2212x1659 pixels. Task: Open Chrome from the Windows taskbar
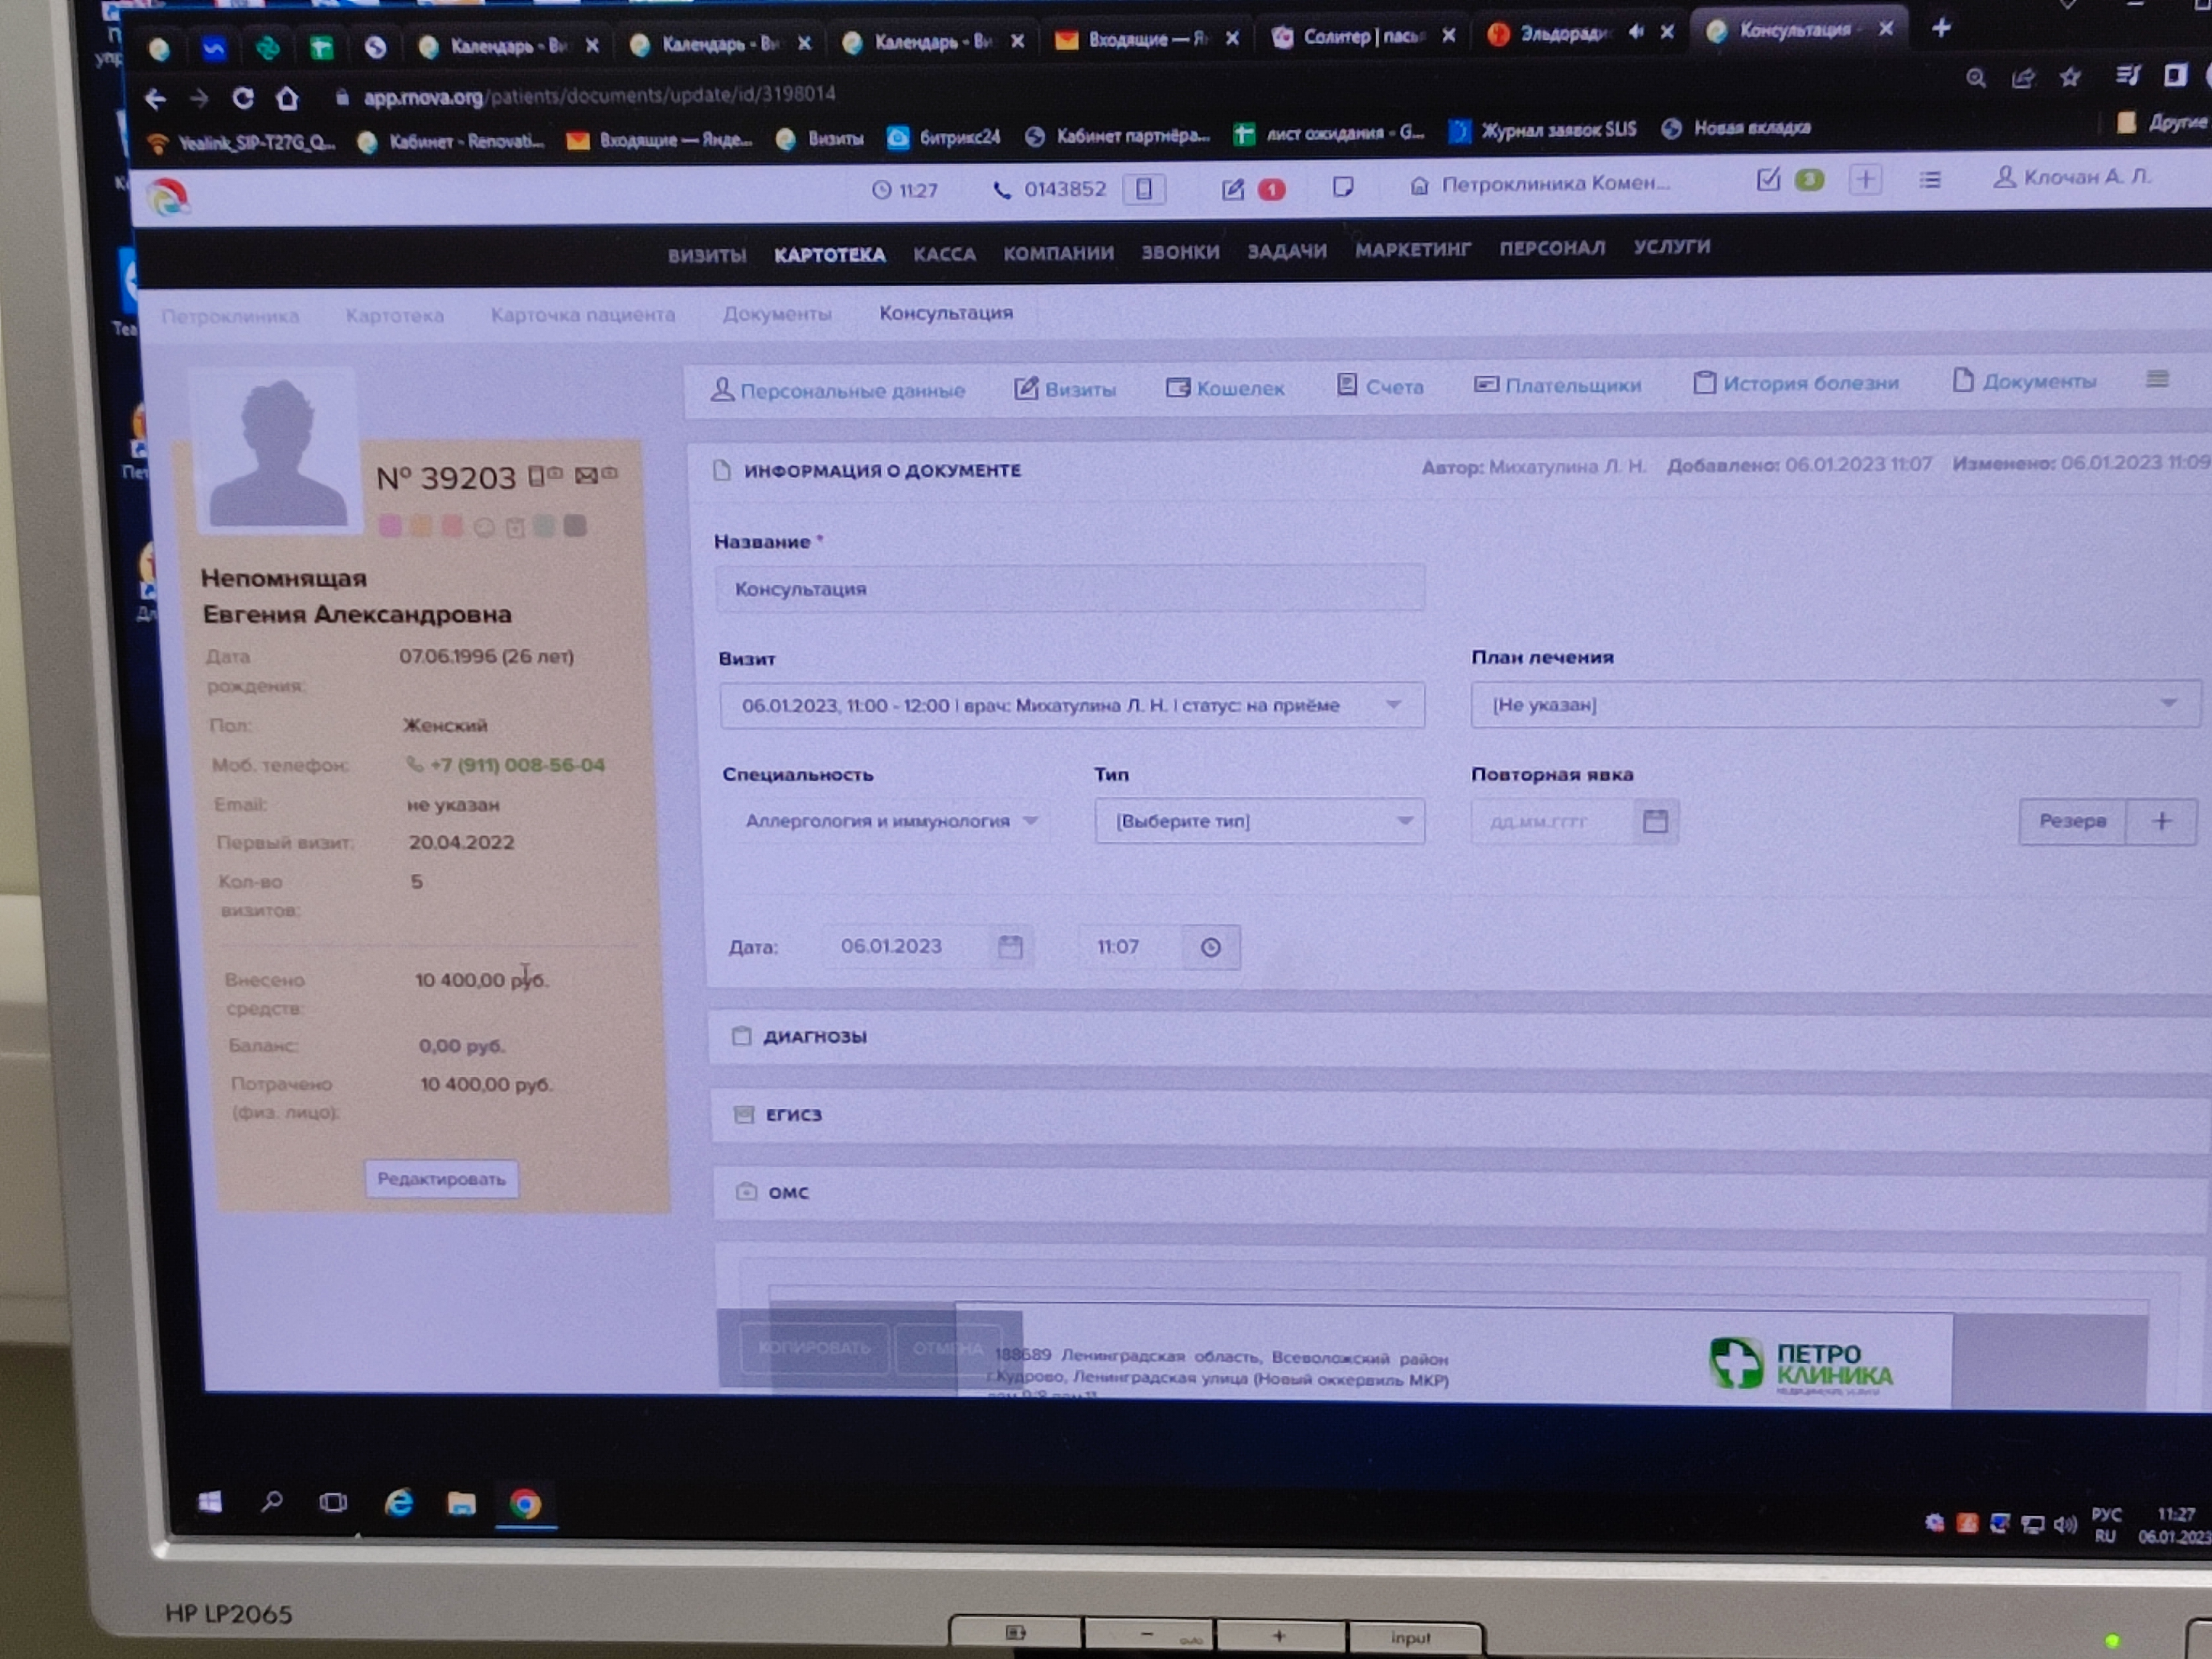click(525, 1503)
